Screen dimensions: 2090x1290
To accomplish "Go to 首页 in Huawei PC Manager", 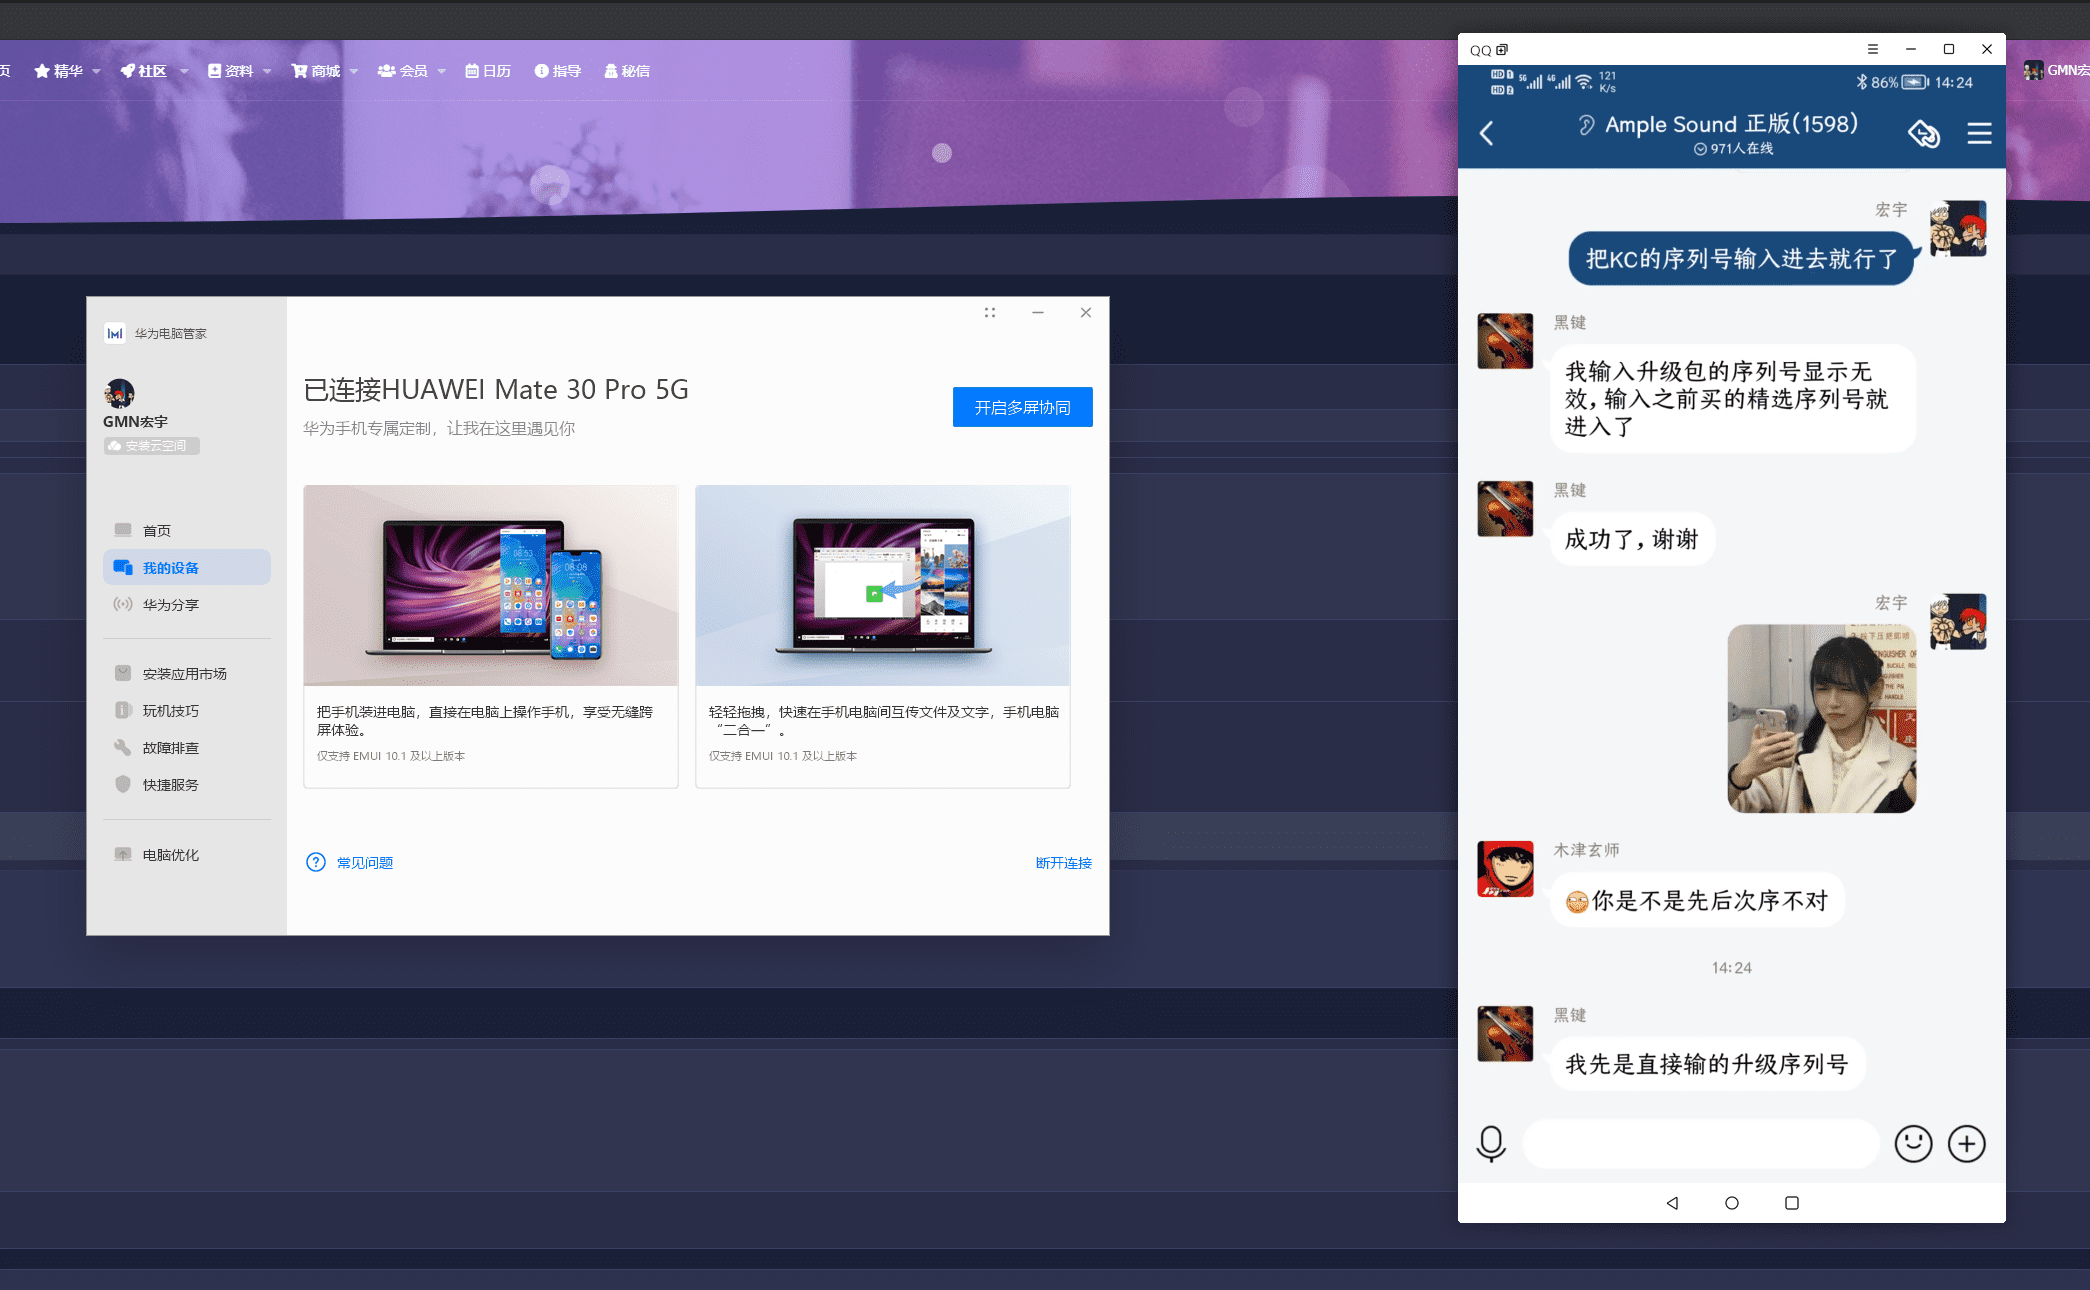I will point(156,530).
